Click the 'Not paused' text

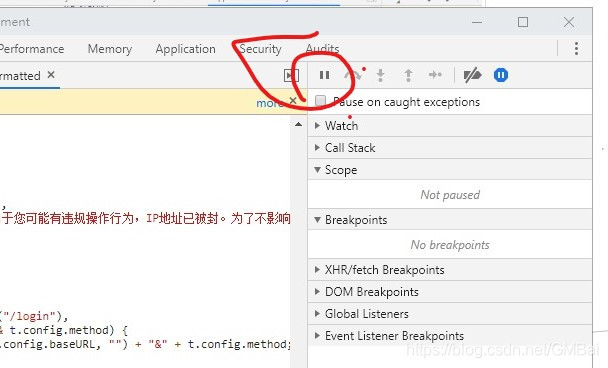point(450,195)
